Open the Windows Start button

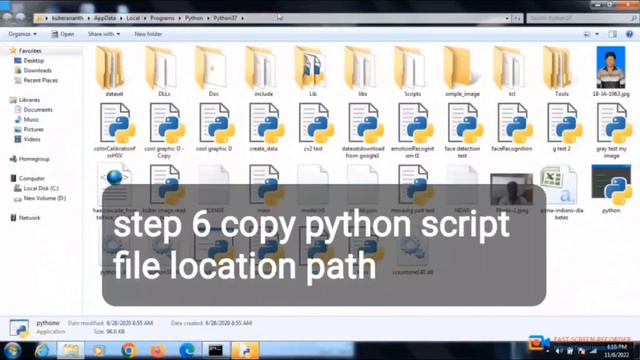[12, 351]
